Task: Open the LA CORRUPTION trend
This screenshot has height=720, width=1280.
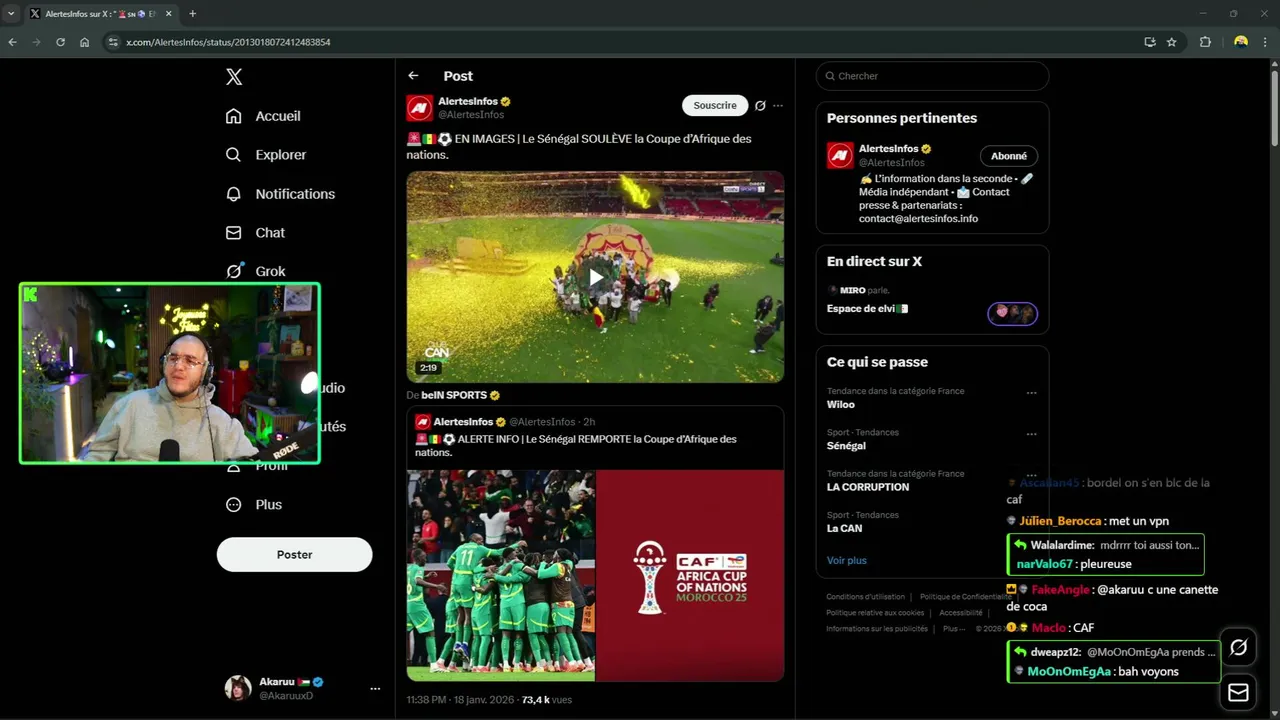Action: (x=868, y=487)
